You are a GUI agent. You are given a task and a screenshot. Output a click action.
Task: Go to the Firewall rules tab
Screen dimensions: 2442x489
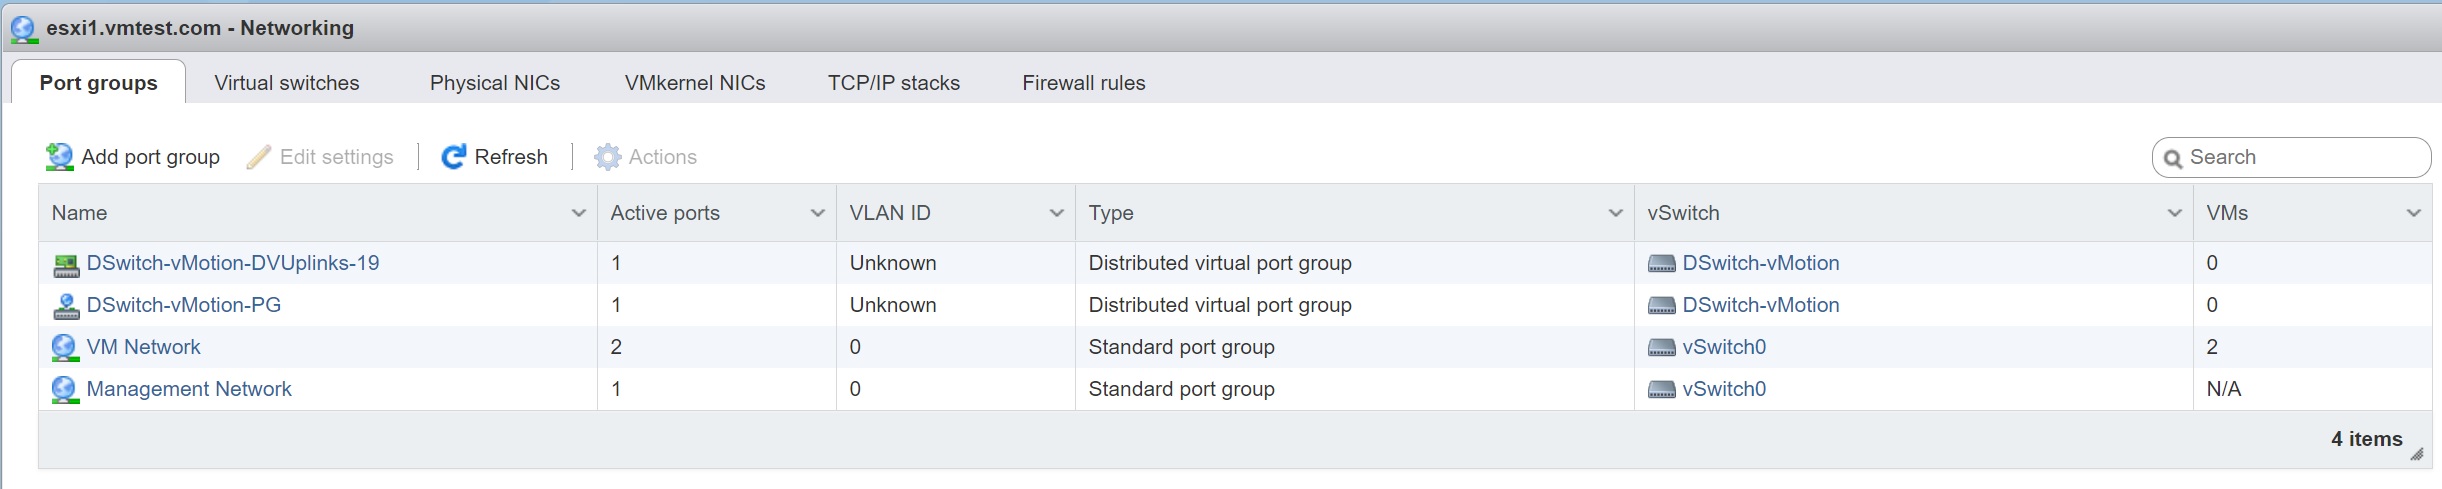pyautogui.click(x=1083, y=83)
